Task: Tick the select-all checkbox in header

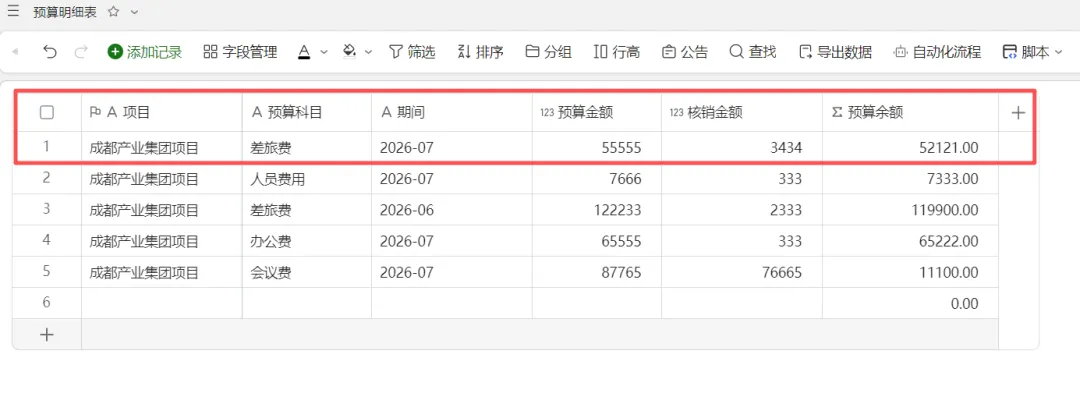Action: (x=47, y=112)
